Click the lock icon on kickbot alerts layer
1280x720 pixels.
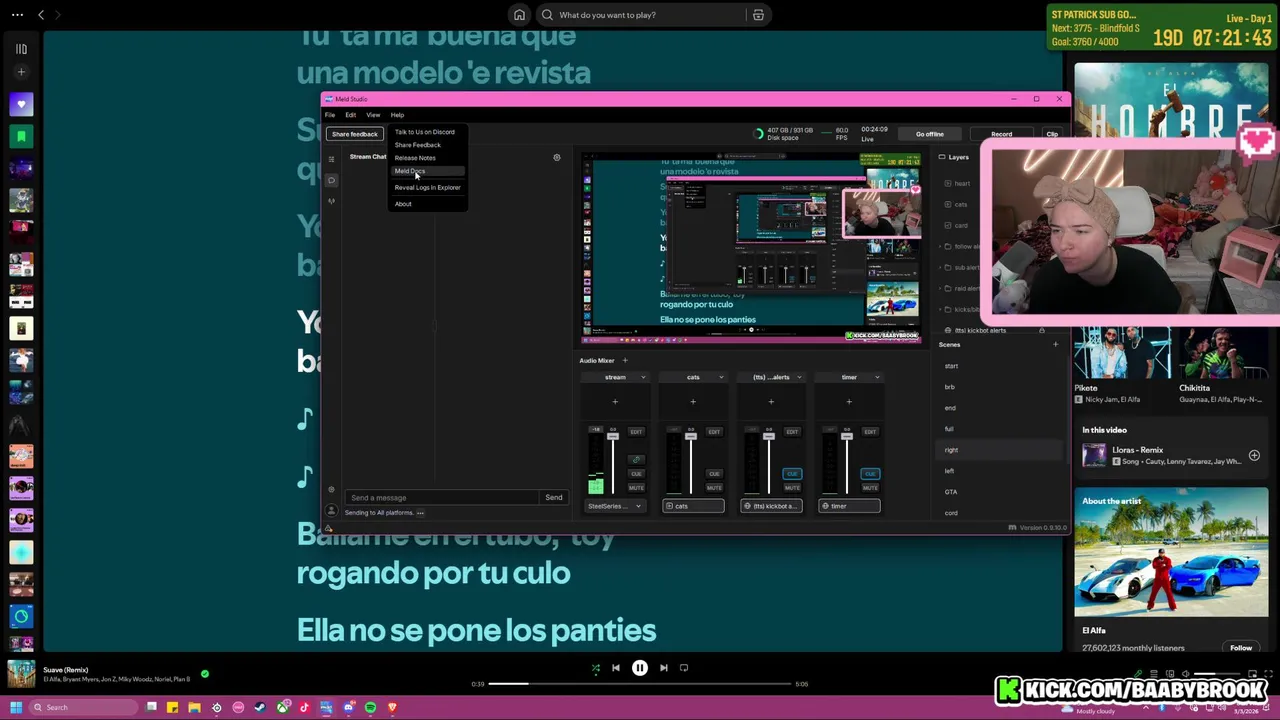click(x=1042, y=330)
